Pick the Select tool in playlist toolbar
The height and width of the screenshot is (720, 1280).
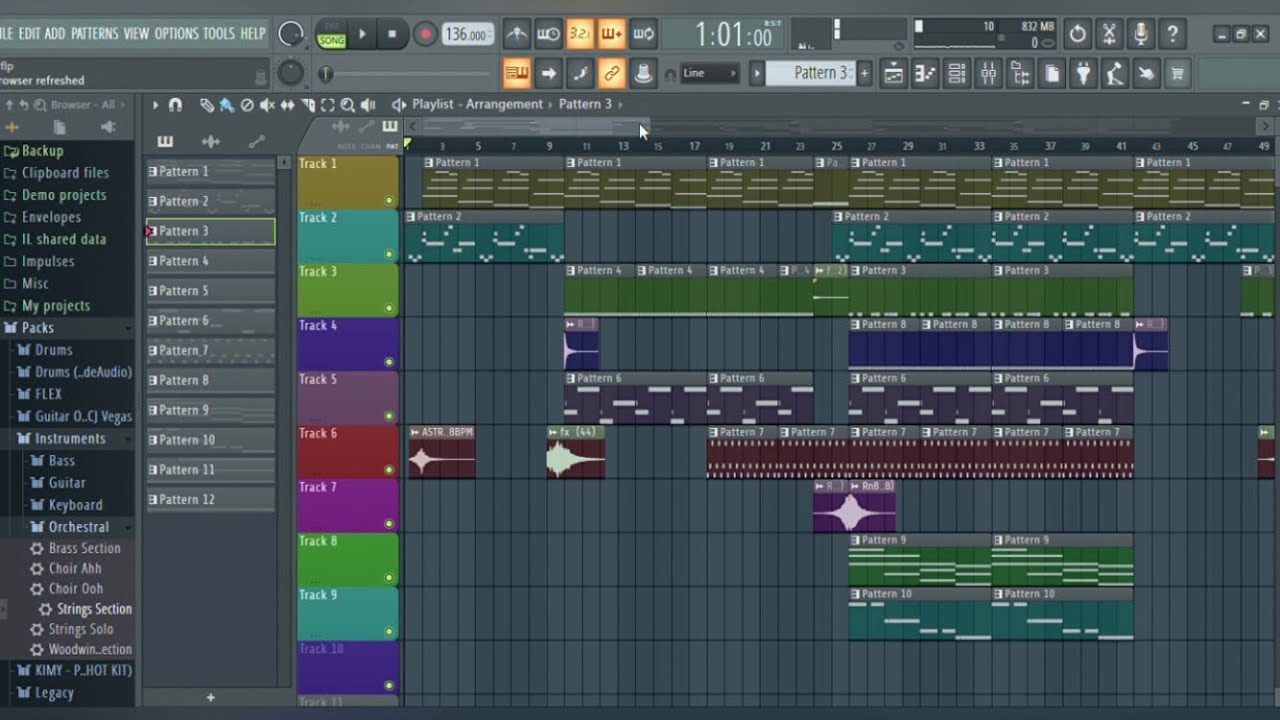327,105
